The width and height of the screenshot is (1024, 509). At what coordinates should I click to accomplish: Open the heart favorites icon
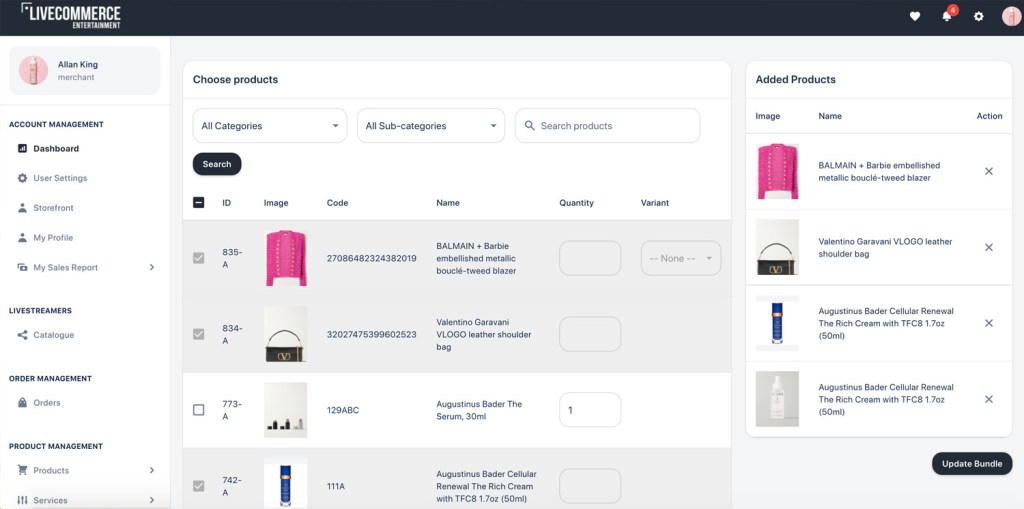tap(915, 16)
